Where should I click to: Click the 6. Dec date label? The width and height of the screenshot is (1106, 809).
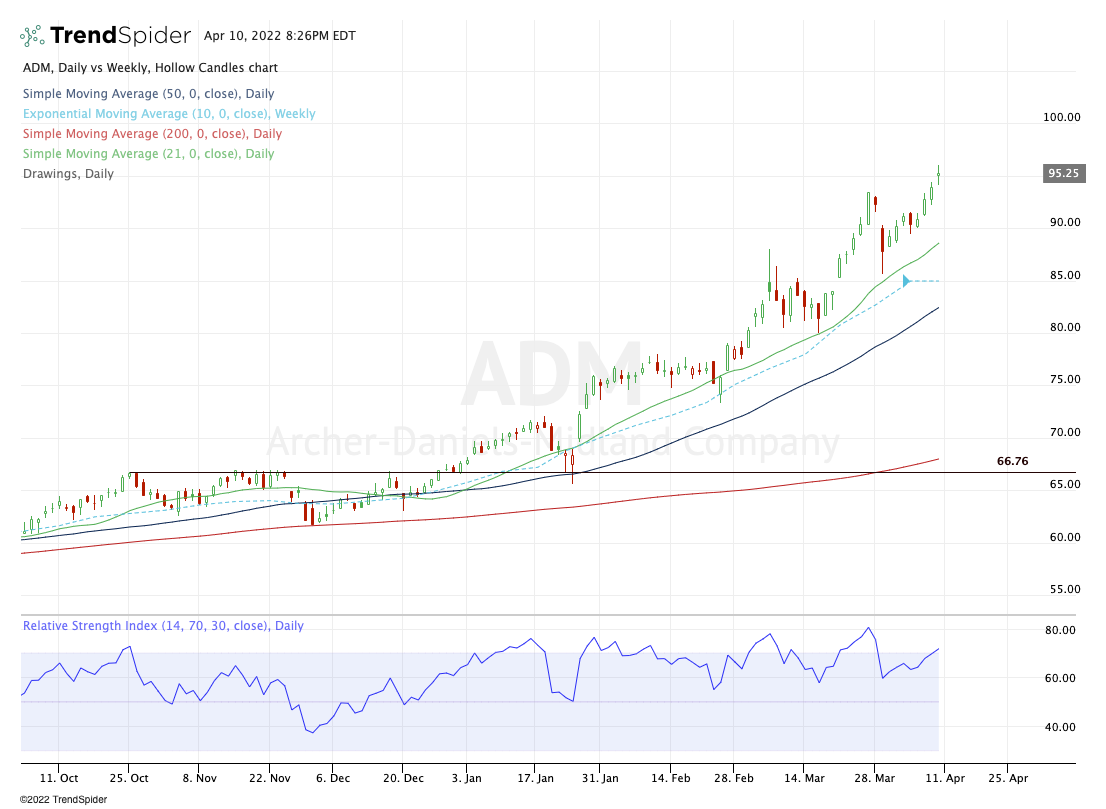tap(333, 778)
